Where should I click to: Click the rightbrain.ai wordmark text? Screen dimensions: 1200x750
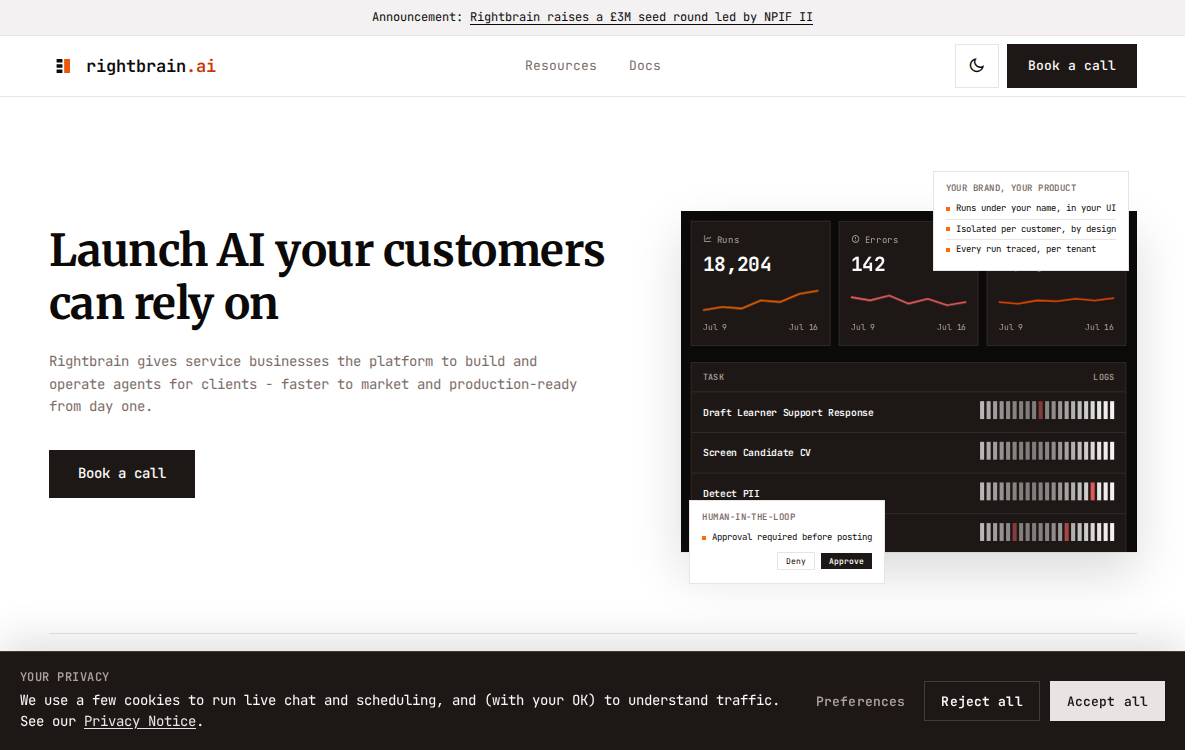pos(151,66)
